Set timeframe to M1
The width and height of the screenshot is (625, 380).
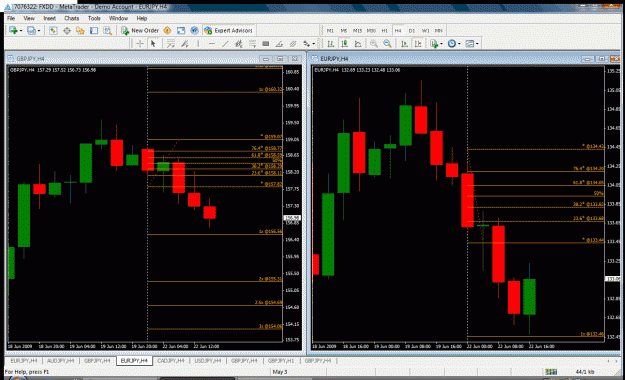(330, 31)
